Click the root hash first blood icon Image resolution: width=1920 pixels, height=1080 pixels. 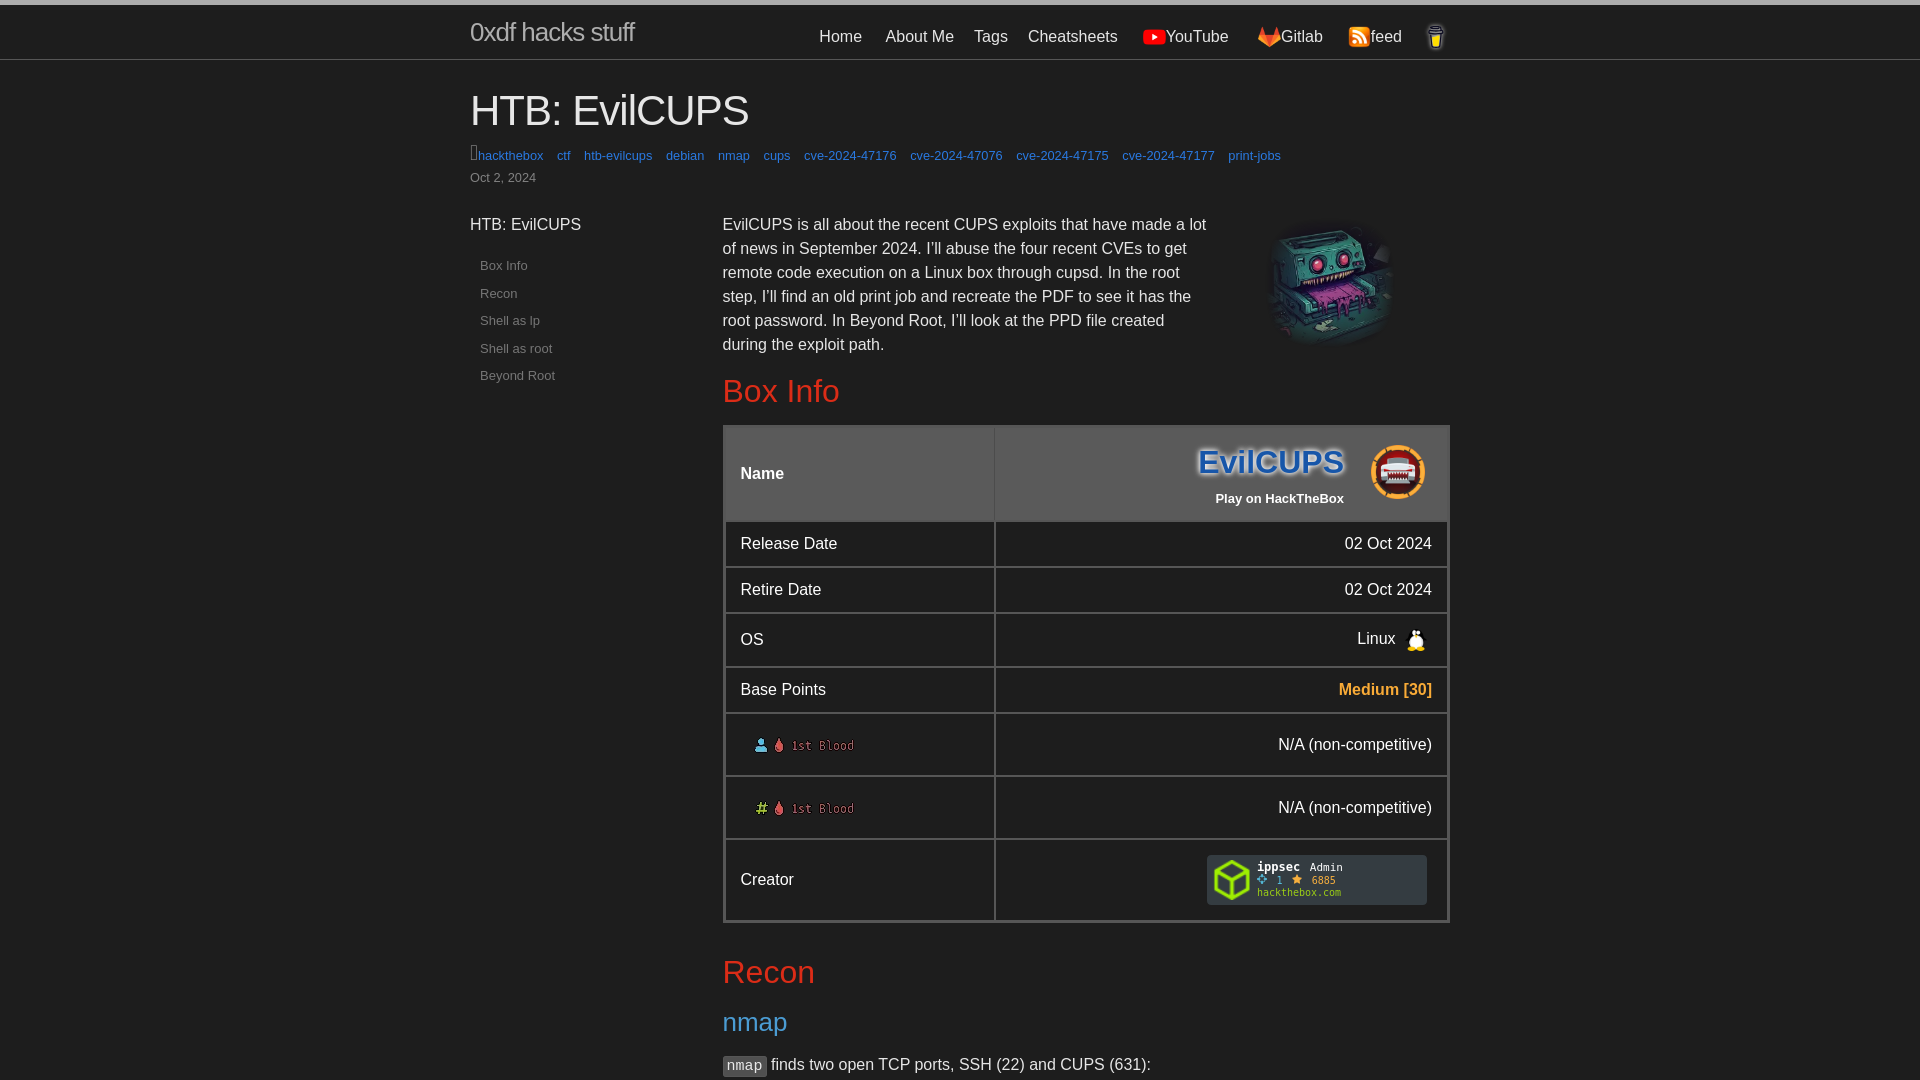tap(761, 808)
